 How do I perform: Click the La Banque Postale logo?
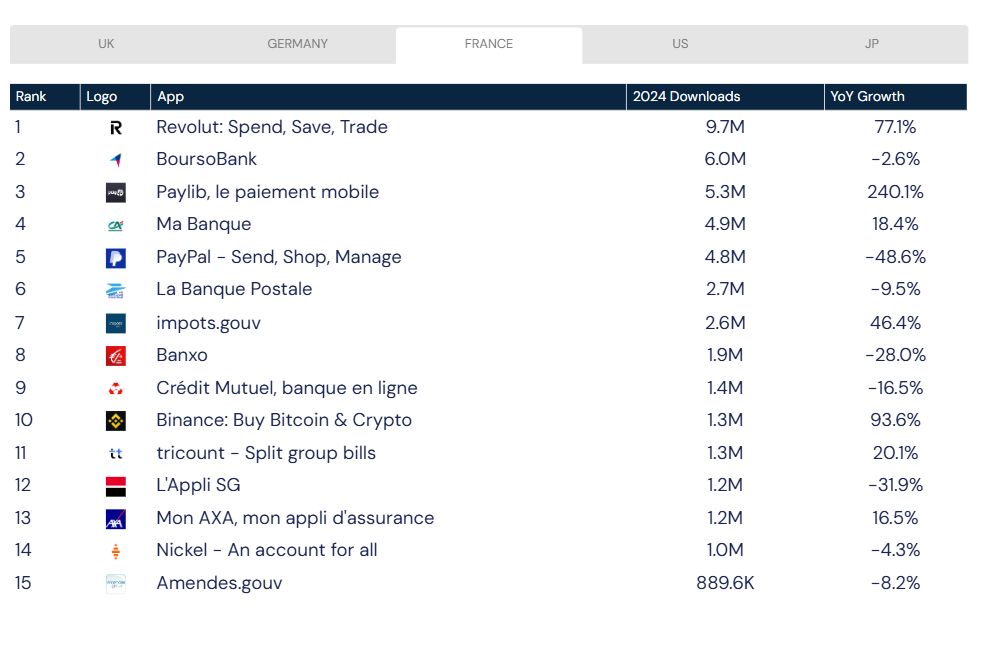tap(116, 290)
